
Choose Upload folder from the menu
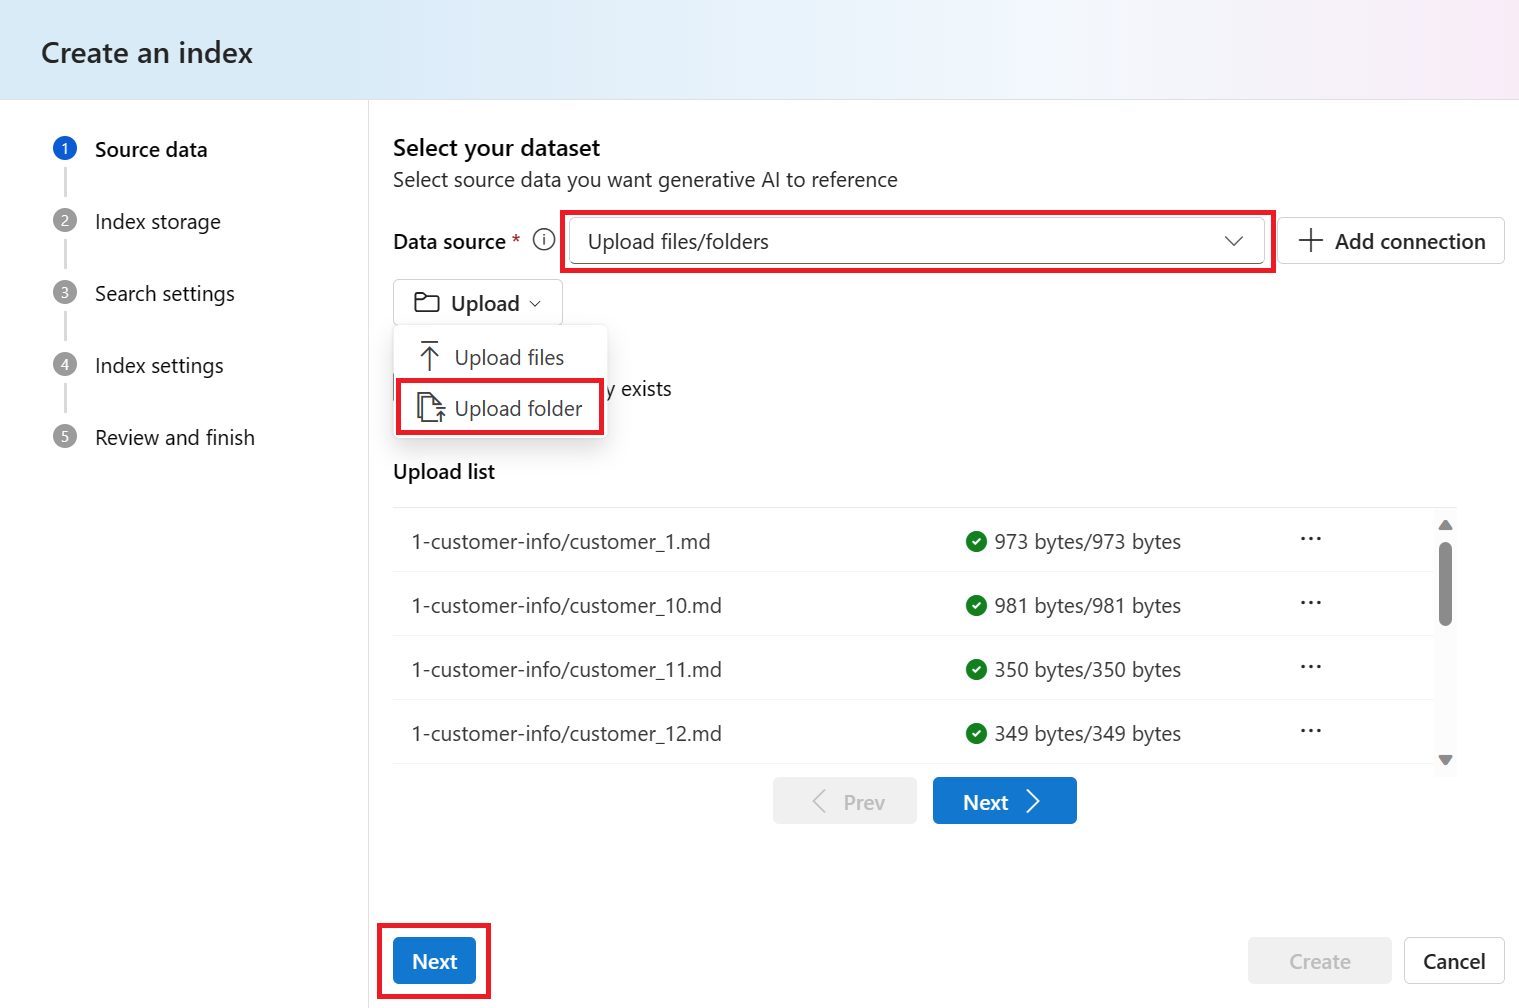coord(500,408)
